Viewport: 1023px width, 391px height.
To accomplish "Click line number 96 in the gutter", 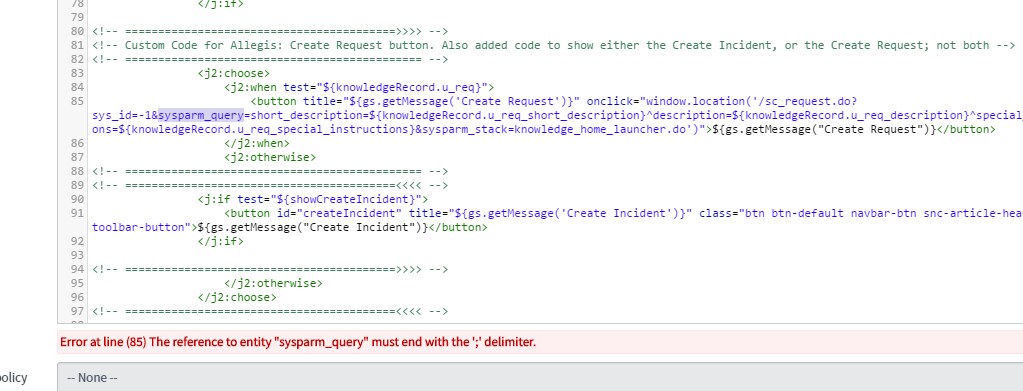I will click(77, 298).
